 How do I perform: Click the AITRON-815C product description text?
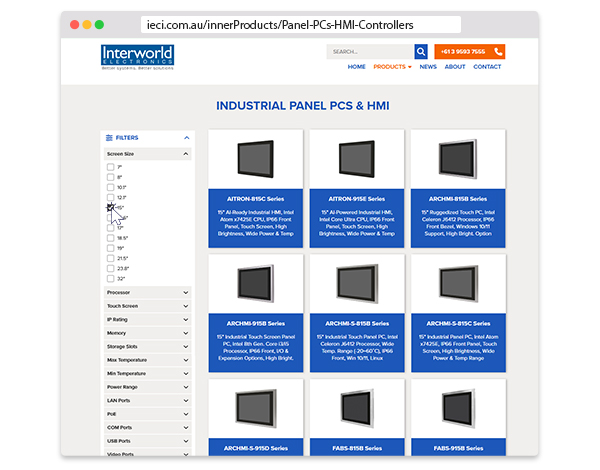[x=256, y=223]
